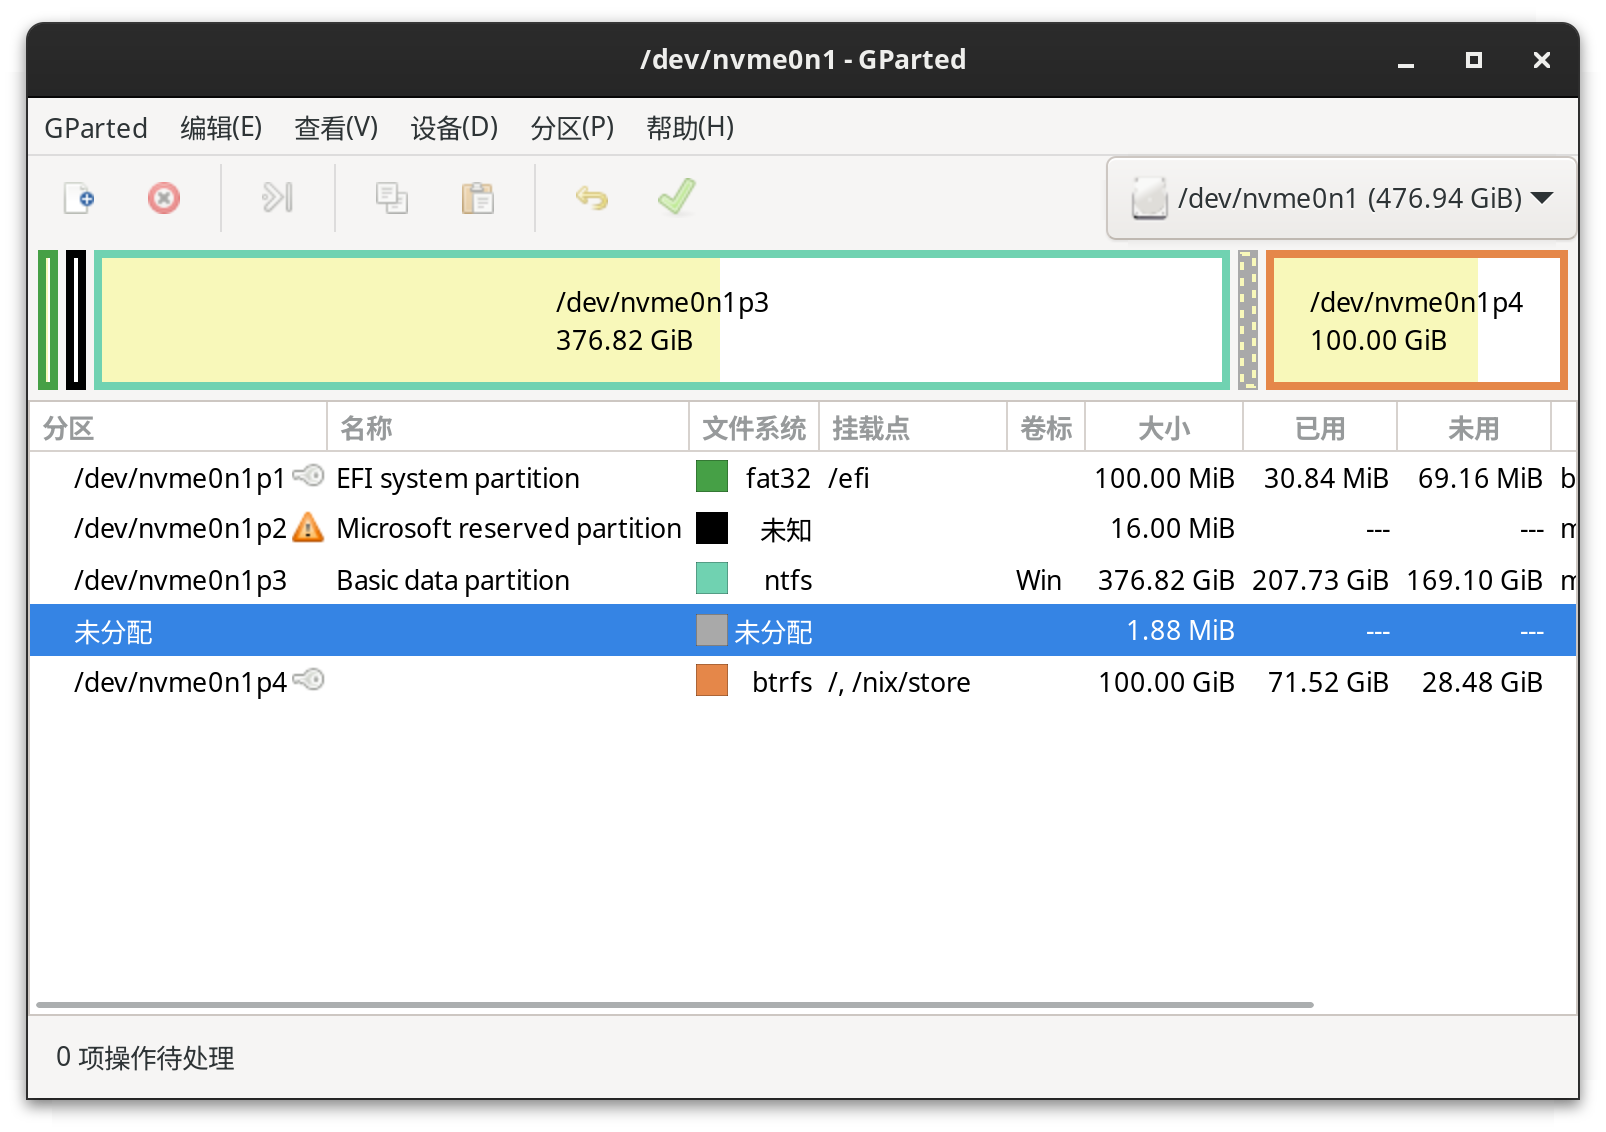Select black nvme0n1p2 bar in disk map
This screenshot has height=1132, width=1606.
tap(76, 320)
